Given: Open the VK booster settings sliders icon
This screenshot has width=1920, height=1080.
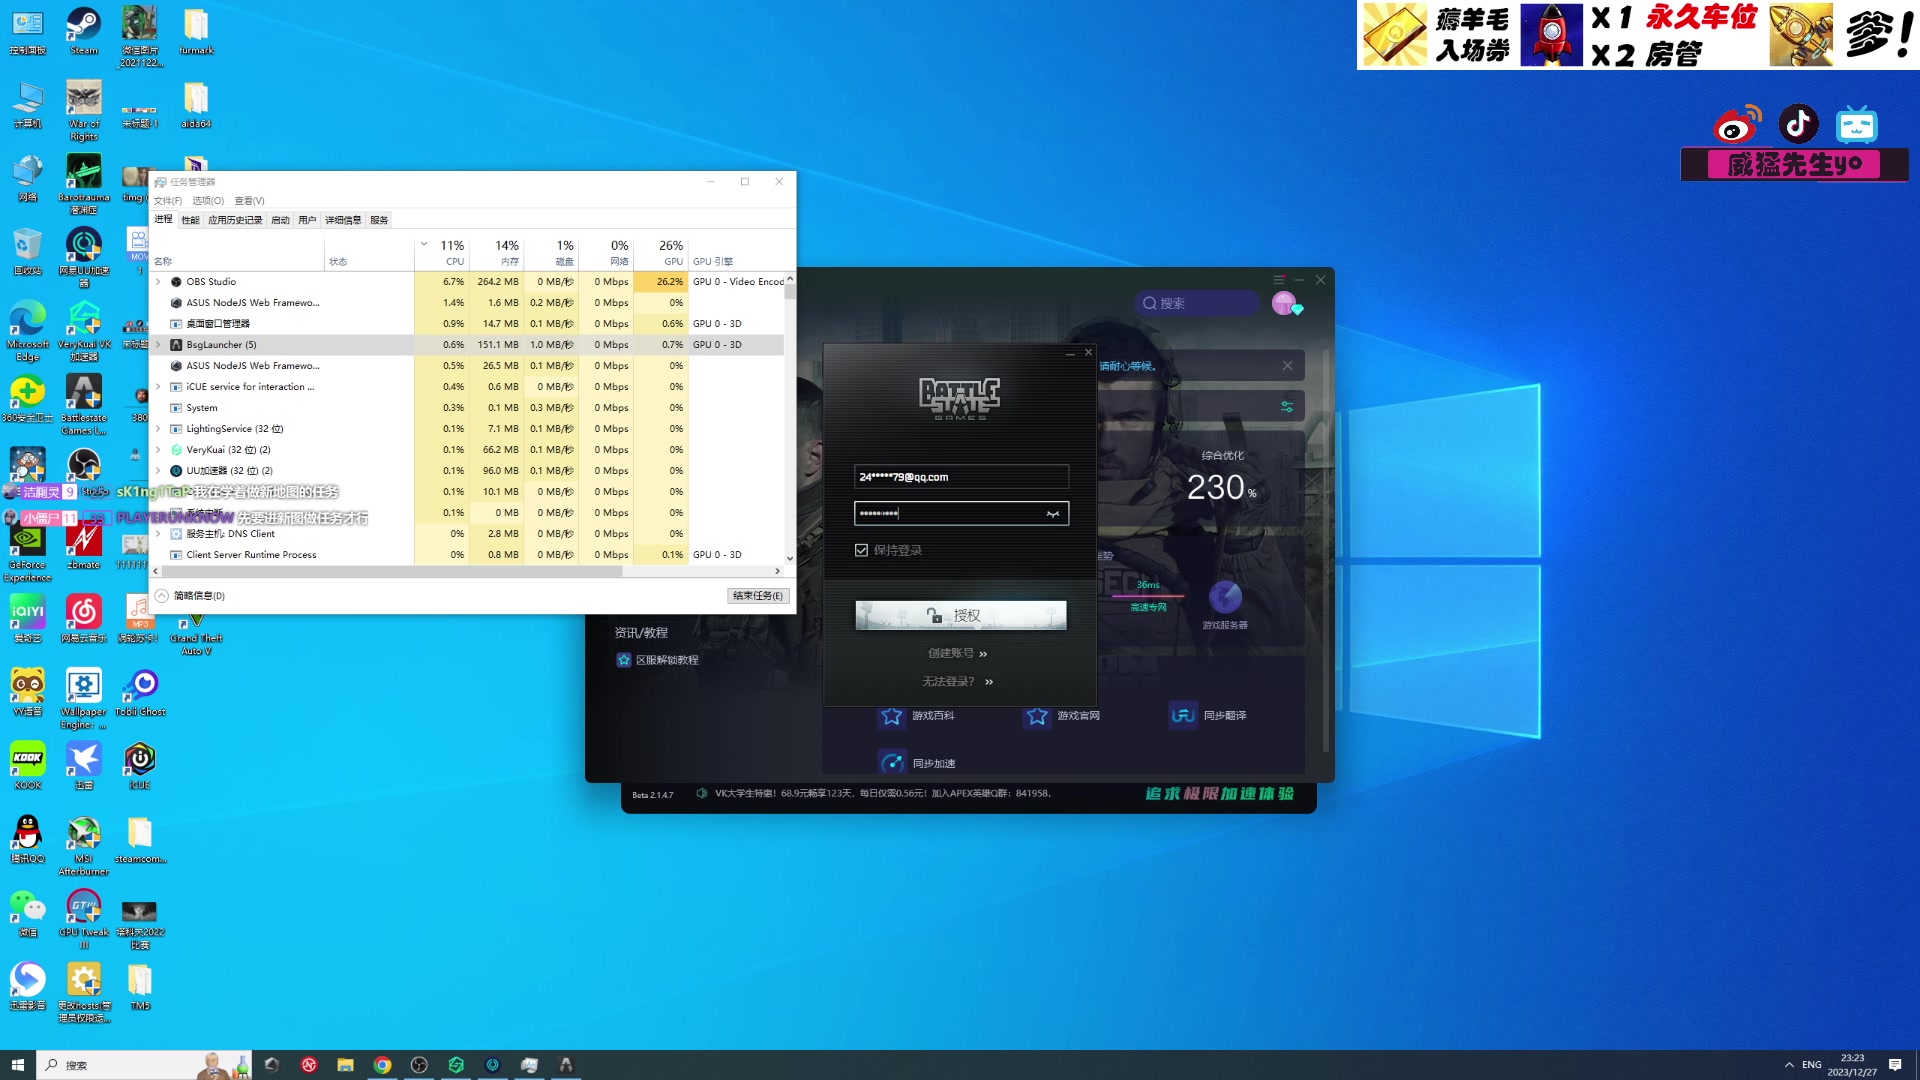Looking at the screenshot, I should [1287, 406].
